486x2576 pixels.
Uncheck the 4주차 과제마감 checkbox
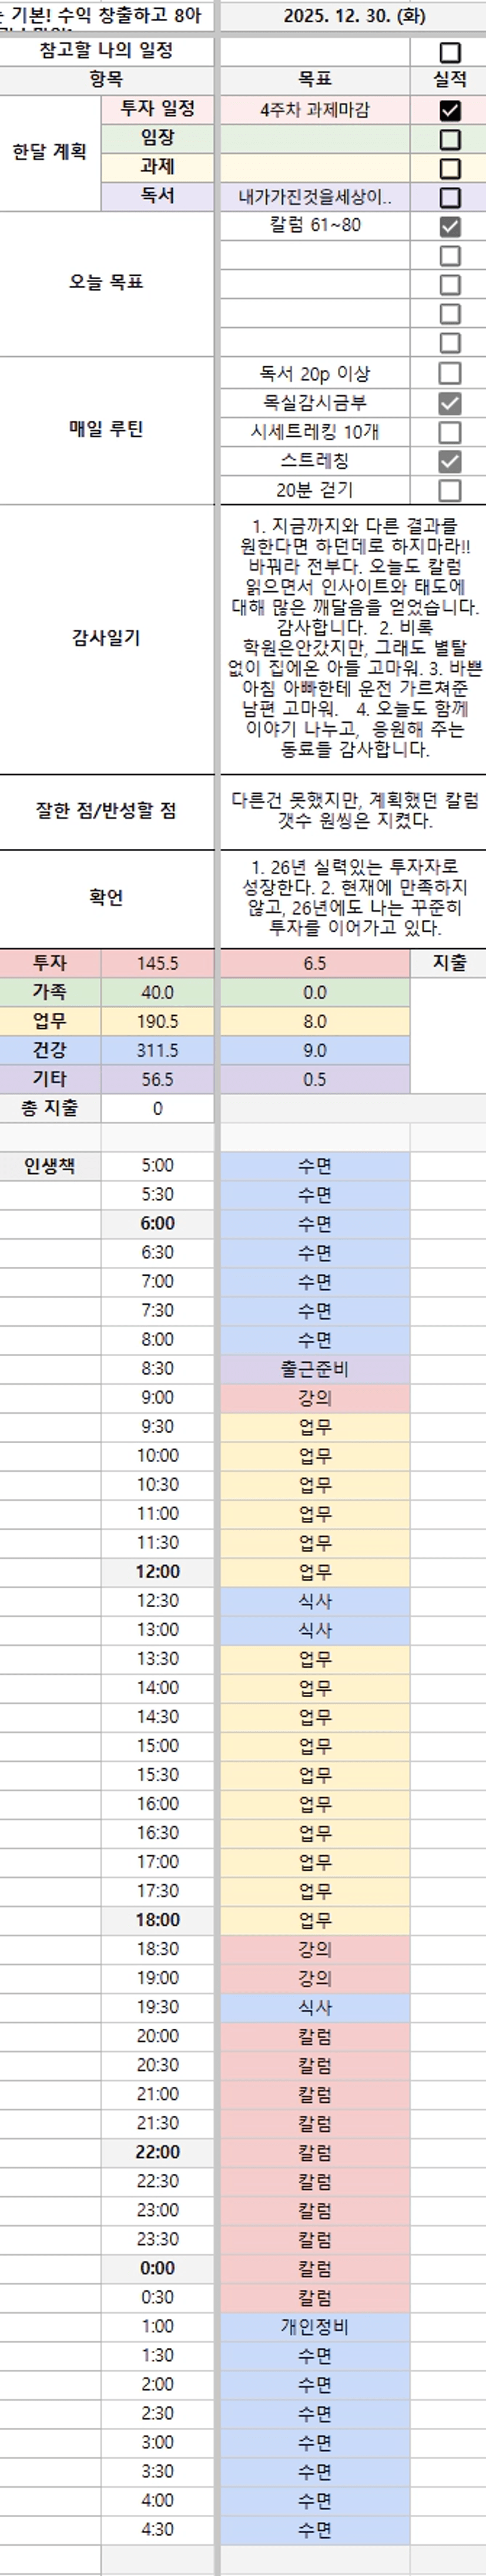450,110
